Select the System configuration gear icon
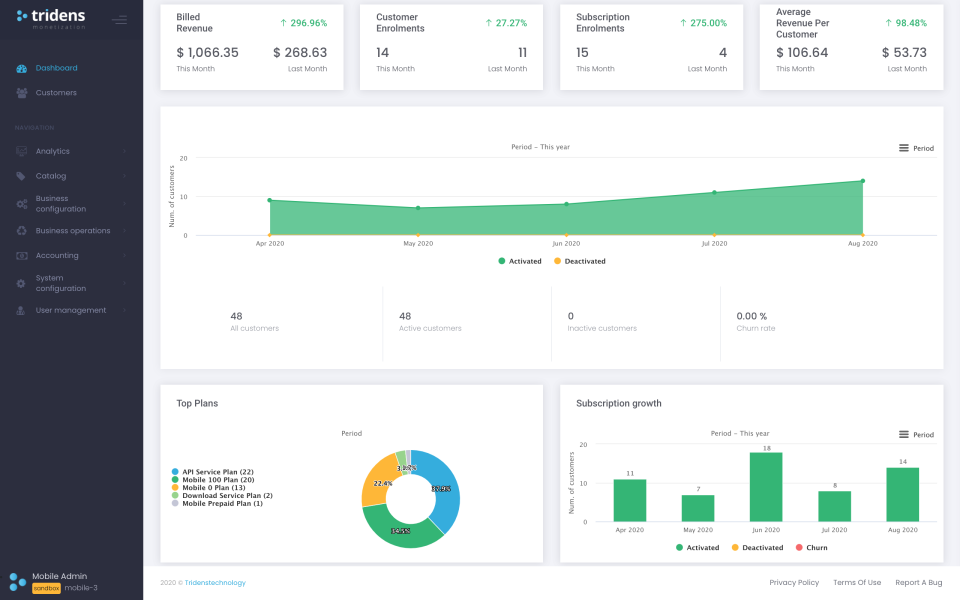The height and width of the screenshot is (600, 960). pos(20,283)
